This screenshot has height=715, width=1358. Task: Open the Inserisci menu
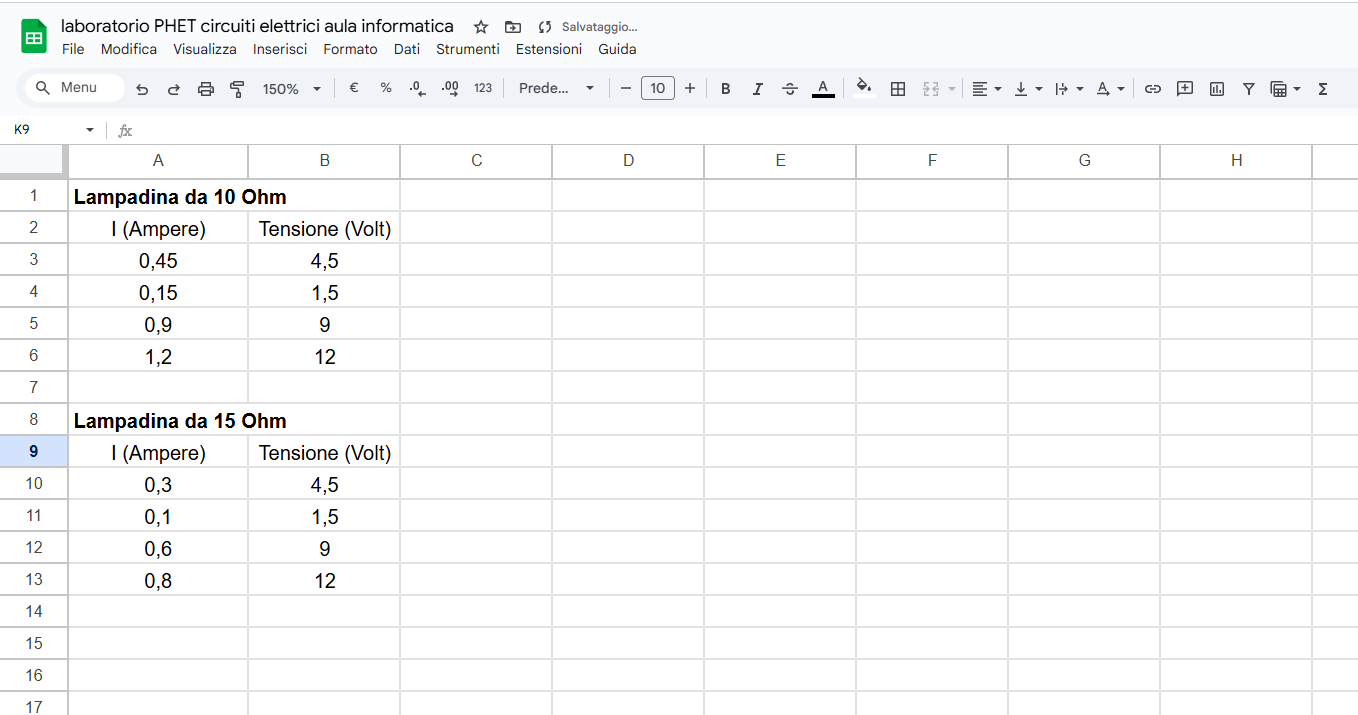(280, 49)
